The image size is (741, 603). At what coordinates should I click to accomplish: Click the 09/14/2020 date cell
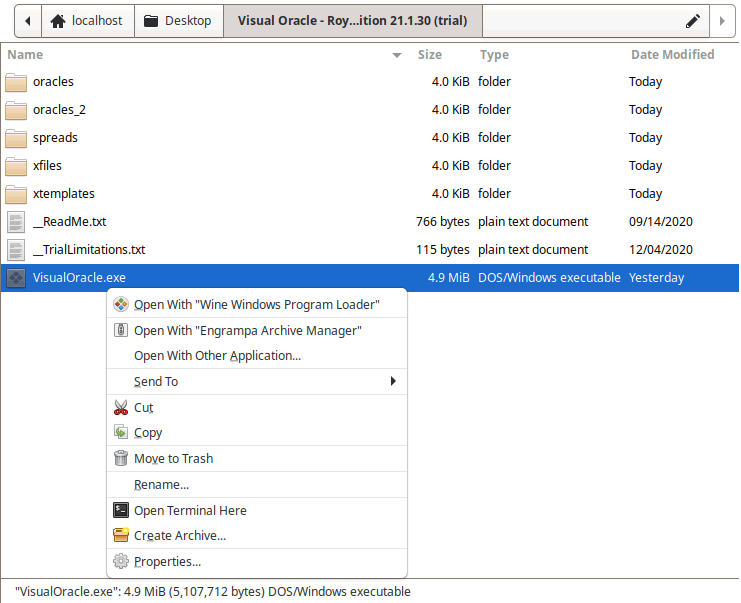coord(661,222)
